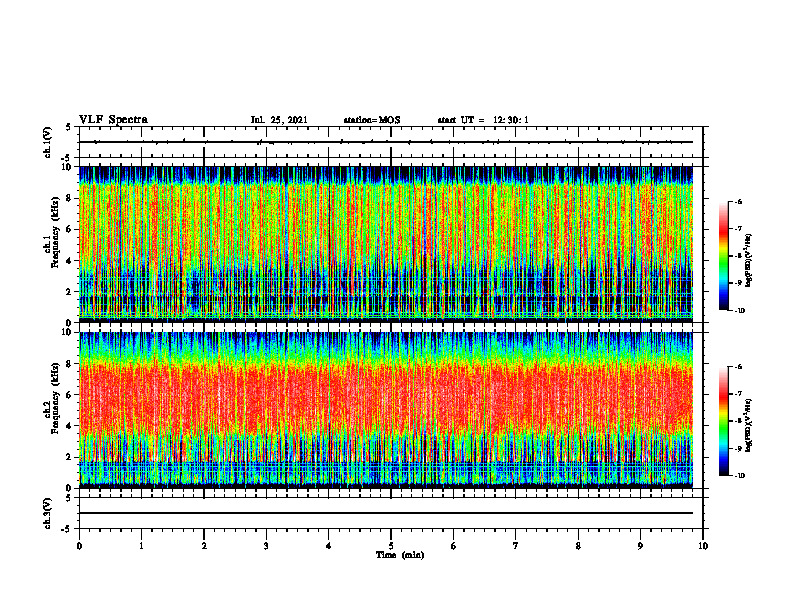792x612 pixels.
Task: Click tick label "8" on the Time axis
Action: [578, 546]
